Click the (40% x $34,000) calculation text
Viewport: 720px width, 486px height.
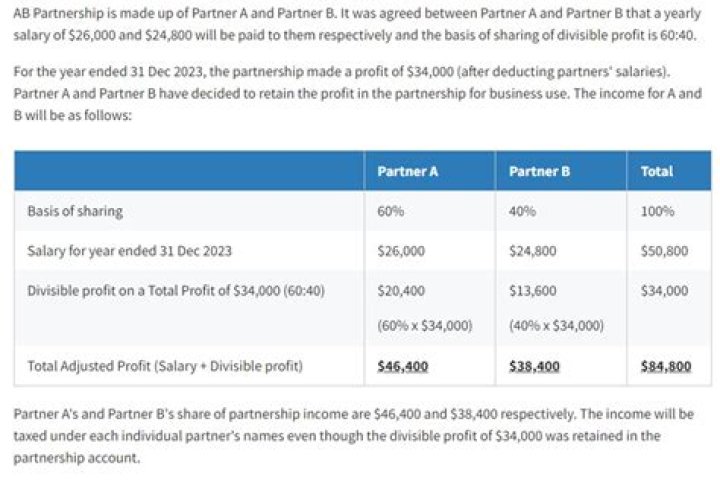(x=556, y=326)
